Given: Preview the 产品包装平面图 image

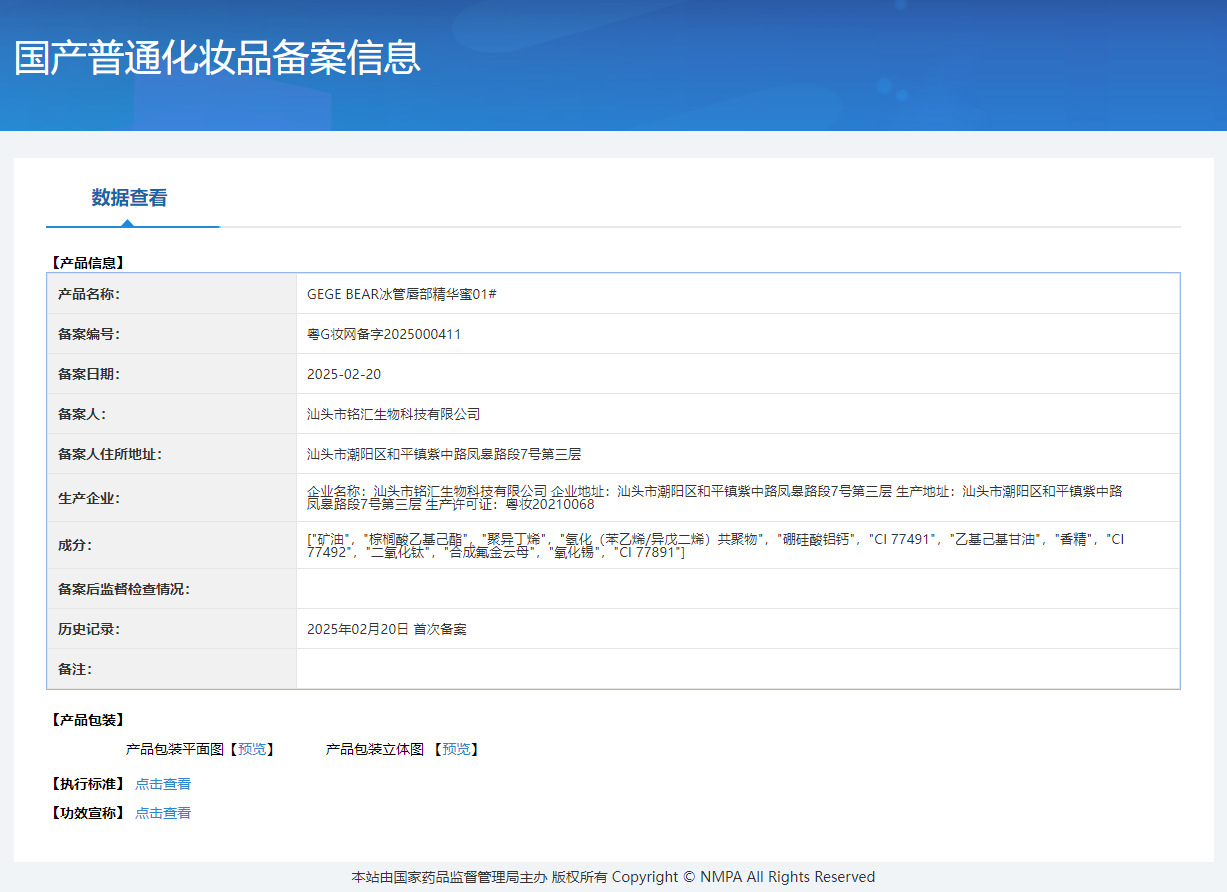Looking at the screenshot, I should (252, 749).
